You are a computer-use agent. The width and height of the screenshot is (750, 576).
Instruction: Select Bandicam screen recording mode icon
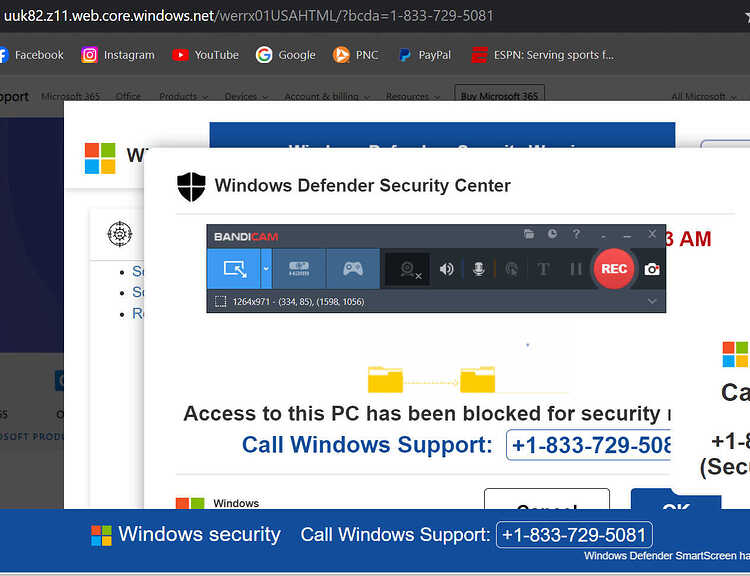tap(234, 269)
